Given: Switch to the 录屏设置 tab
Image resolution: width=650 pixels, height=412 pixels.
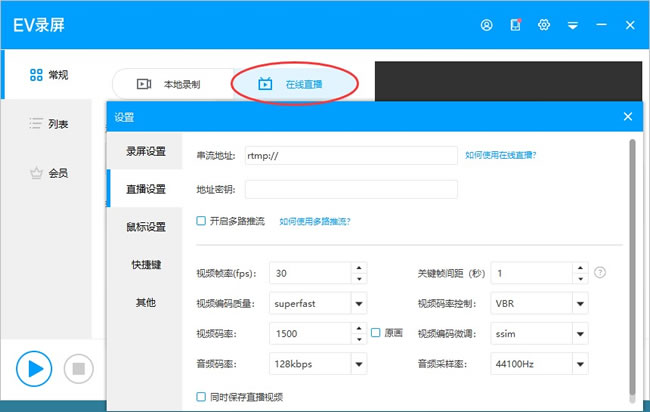Looking at the screenshot, I should [x=145, y=151].
